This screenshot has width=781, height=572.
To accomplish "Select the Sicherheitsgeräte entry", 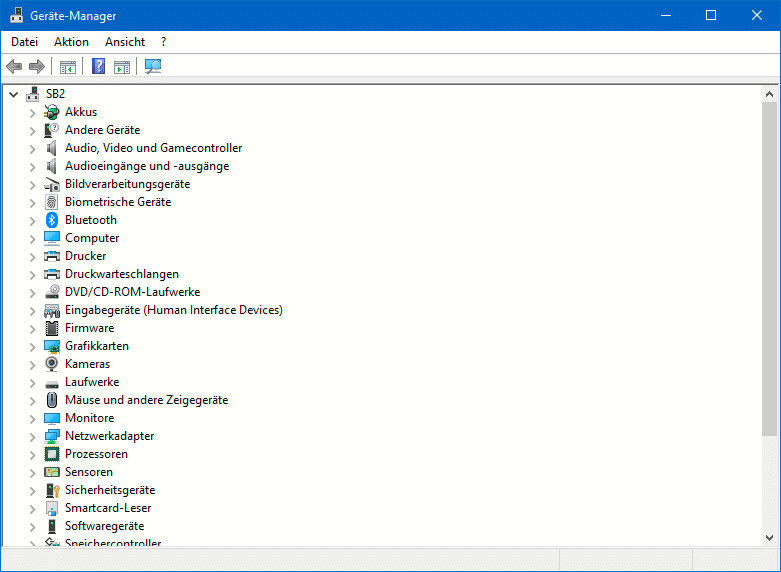I will pos(110,490).
